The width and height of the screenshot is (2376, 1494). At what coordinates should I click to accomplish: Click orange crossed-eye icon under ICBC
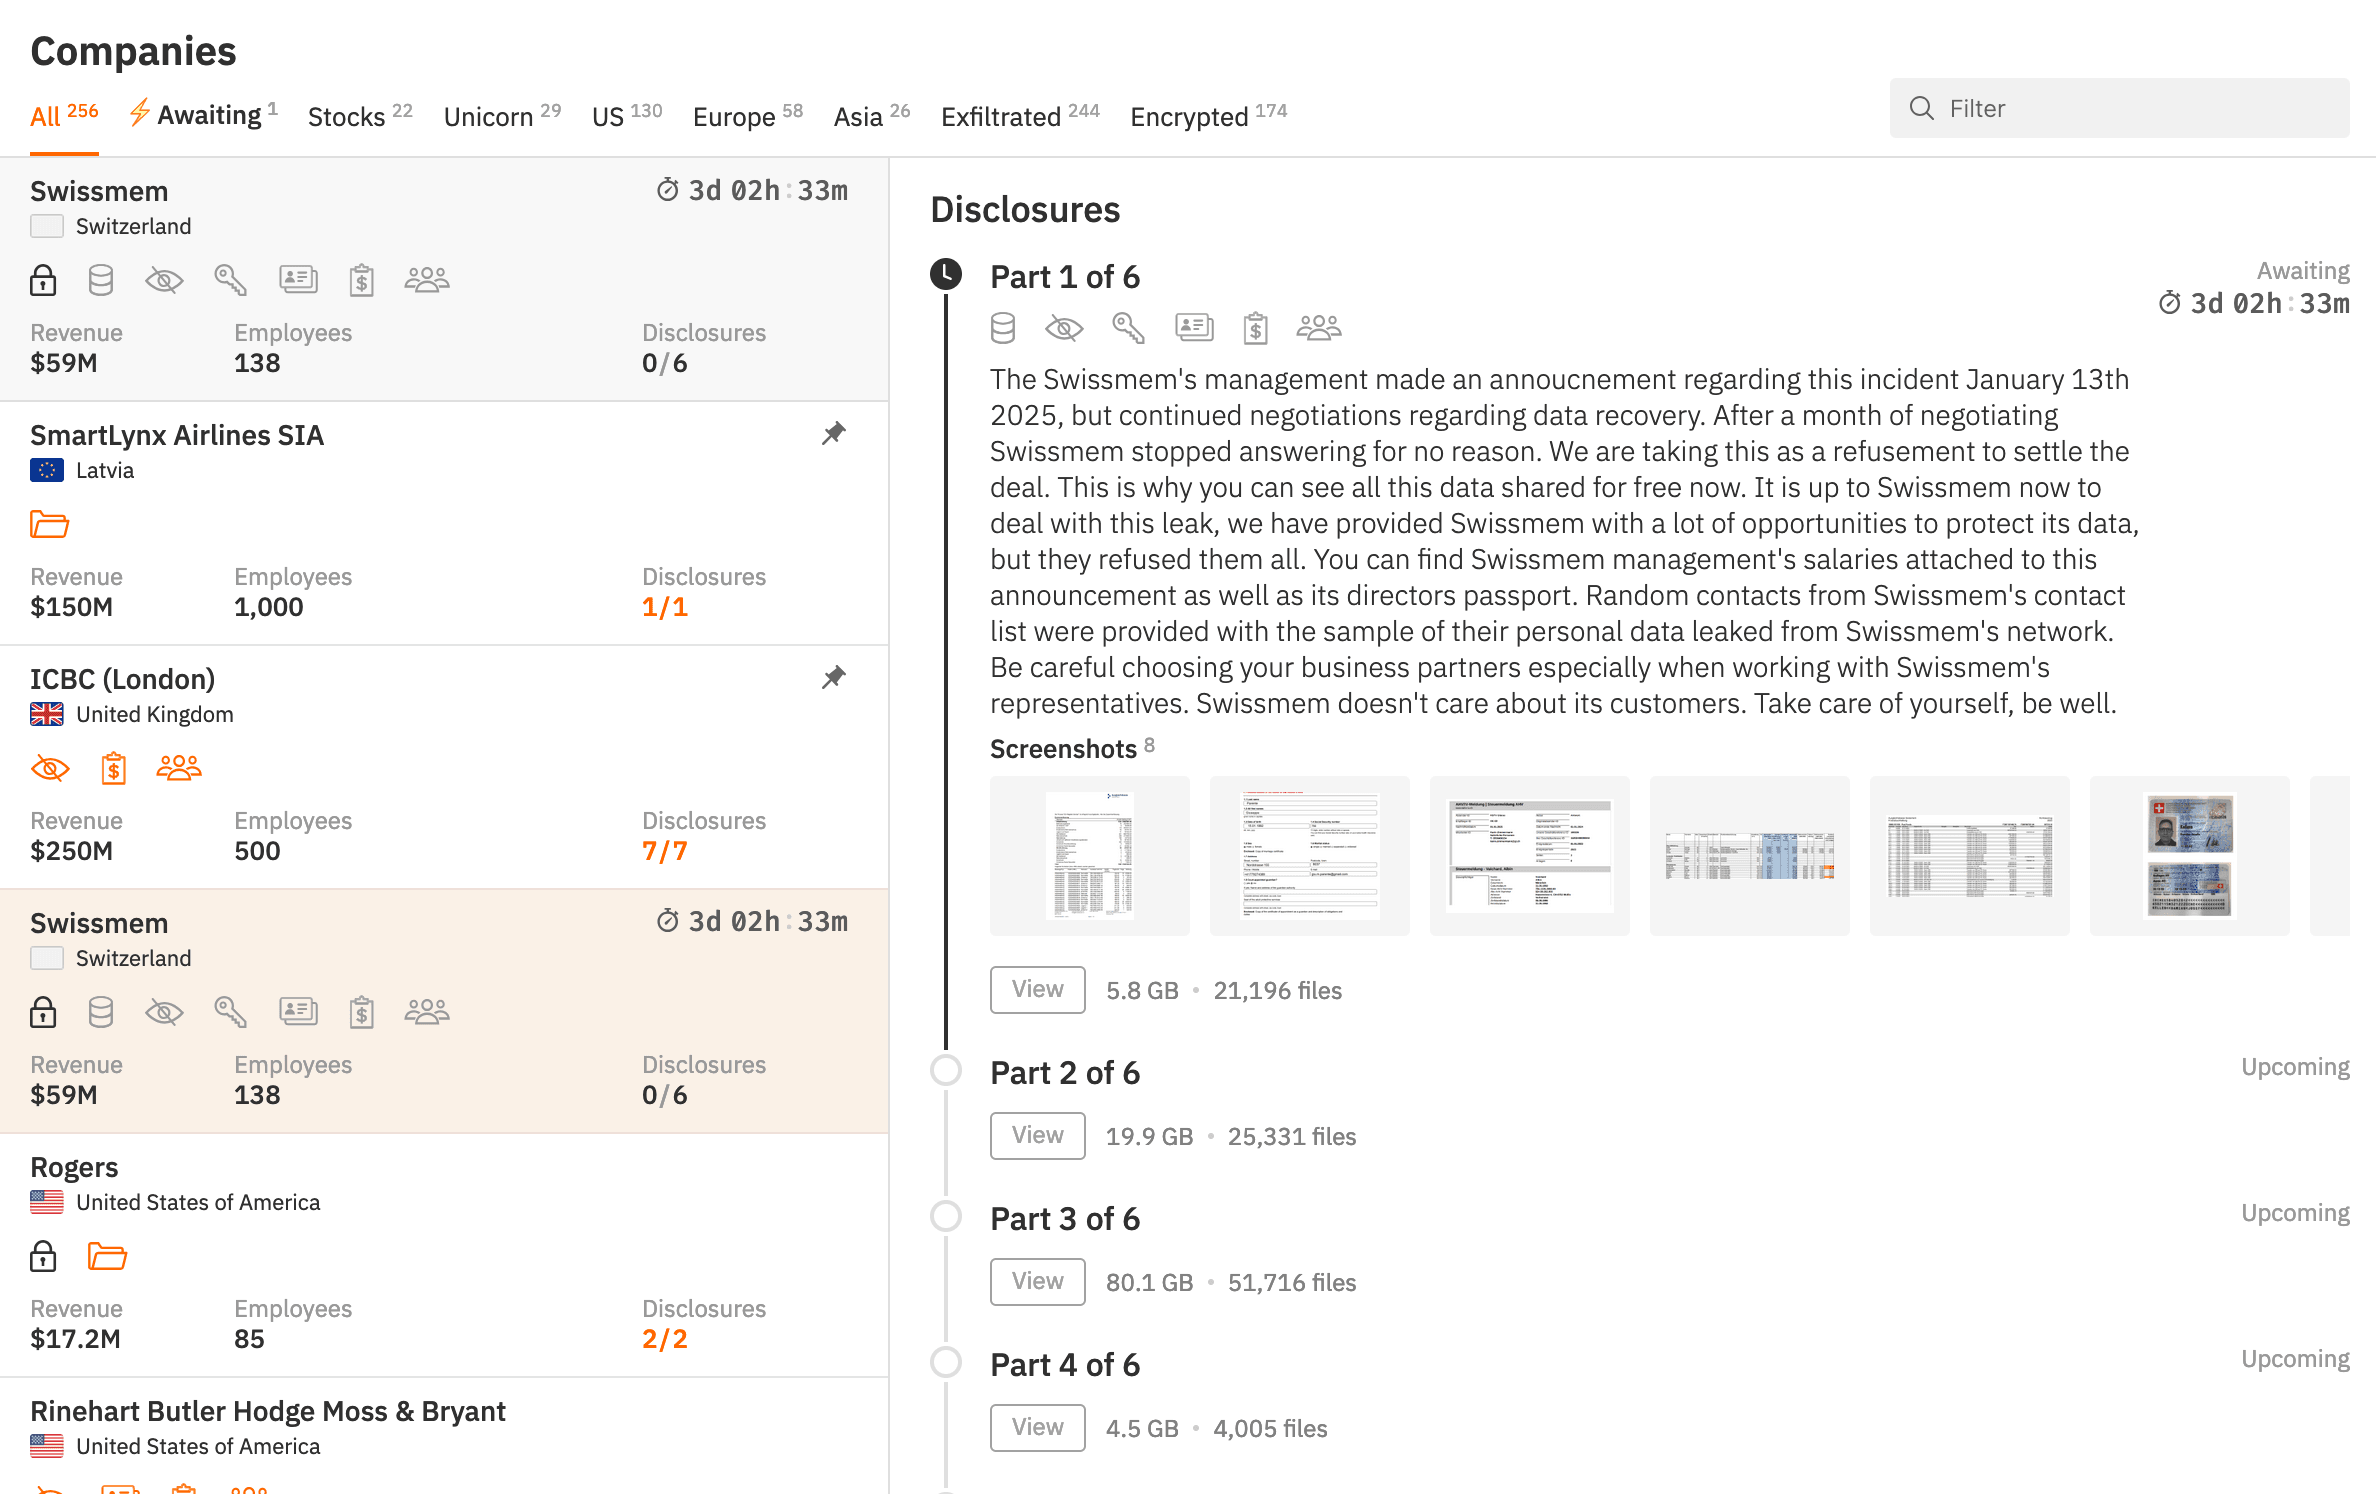pyautogui.click(x=50, y=768)
